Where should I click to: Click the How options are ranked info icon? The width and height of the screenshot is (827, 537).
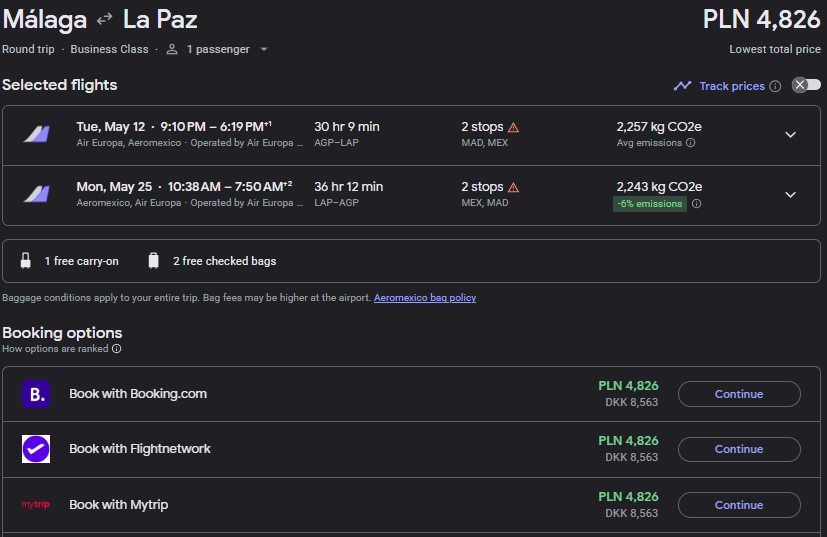coord(117,349)
